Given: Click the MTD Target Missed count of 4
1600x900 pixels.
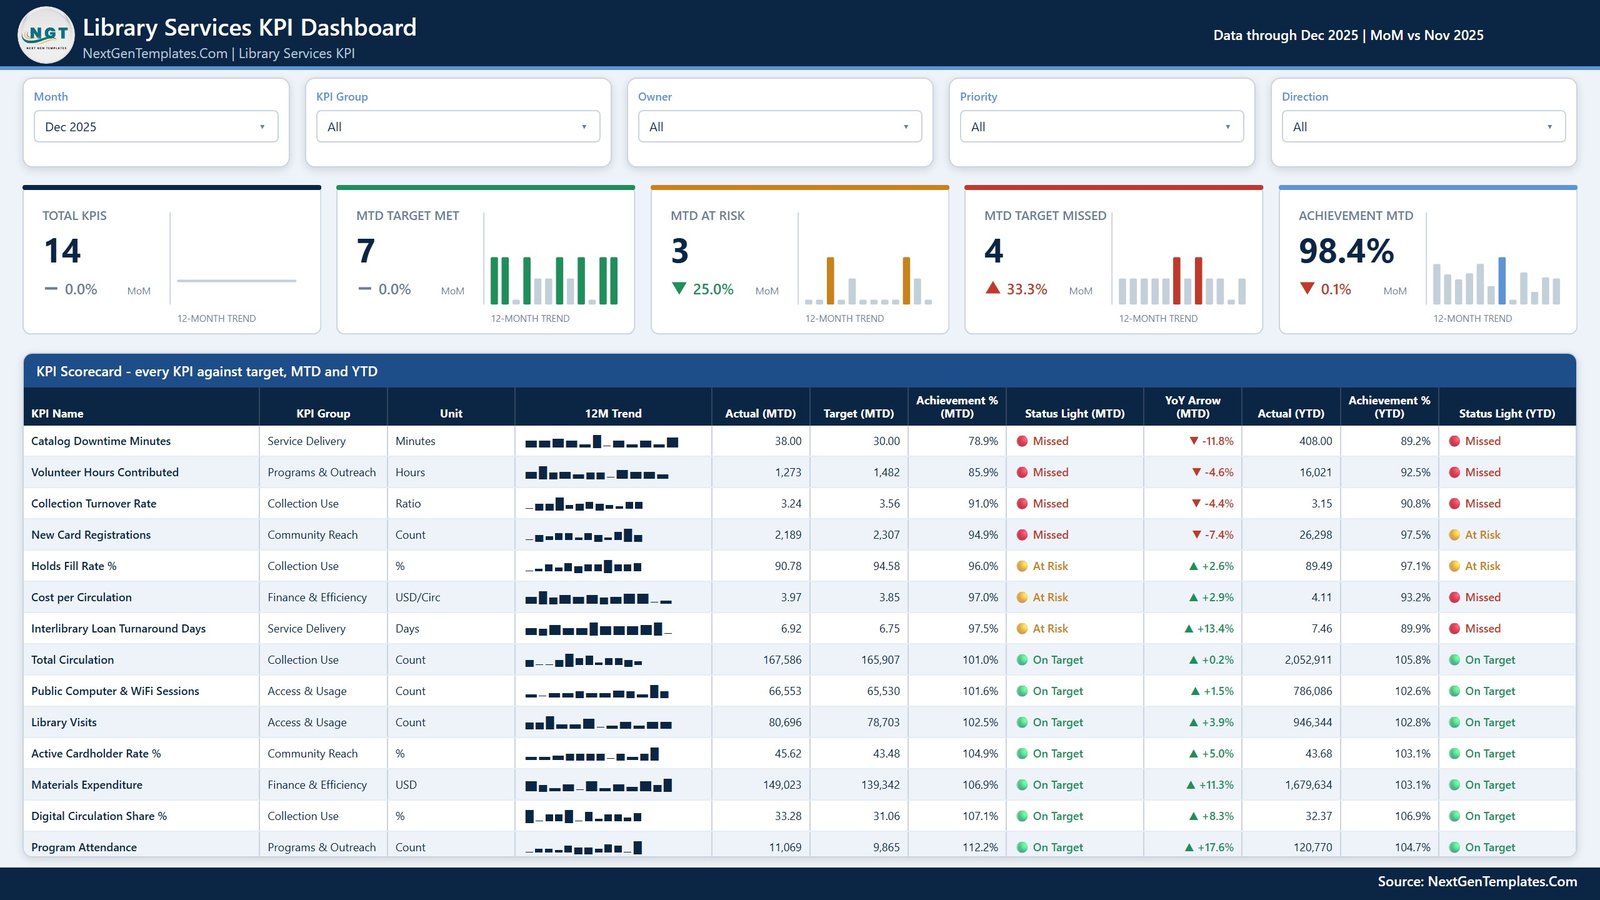Looking at the screenshot, I should point(993,251).
